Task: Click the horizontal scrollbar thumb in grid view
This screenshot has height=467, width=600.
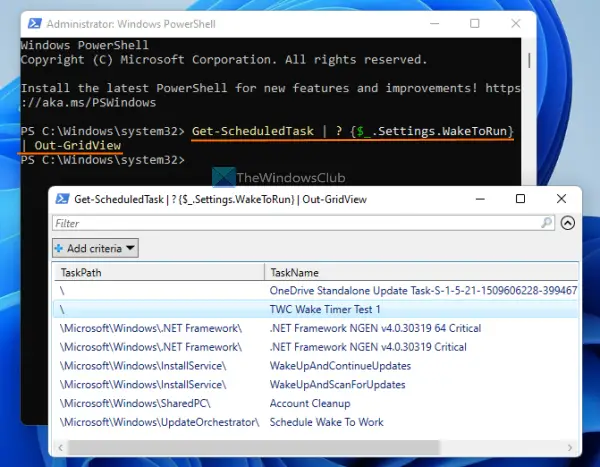Action: coord(253,447)
